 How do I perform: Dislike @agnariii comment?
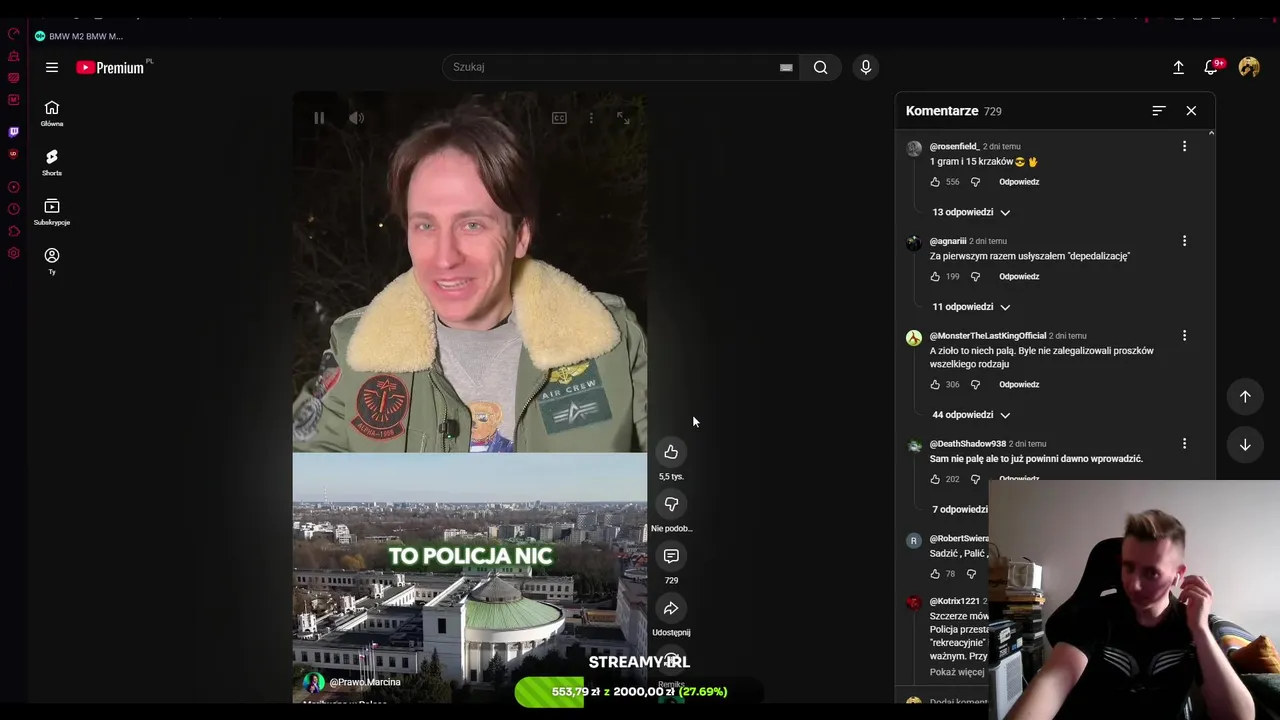point(975,276)
